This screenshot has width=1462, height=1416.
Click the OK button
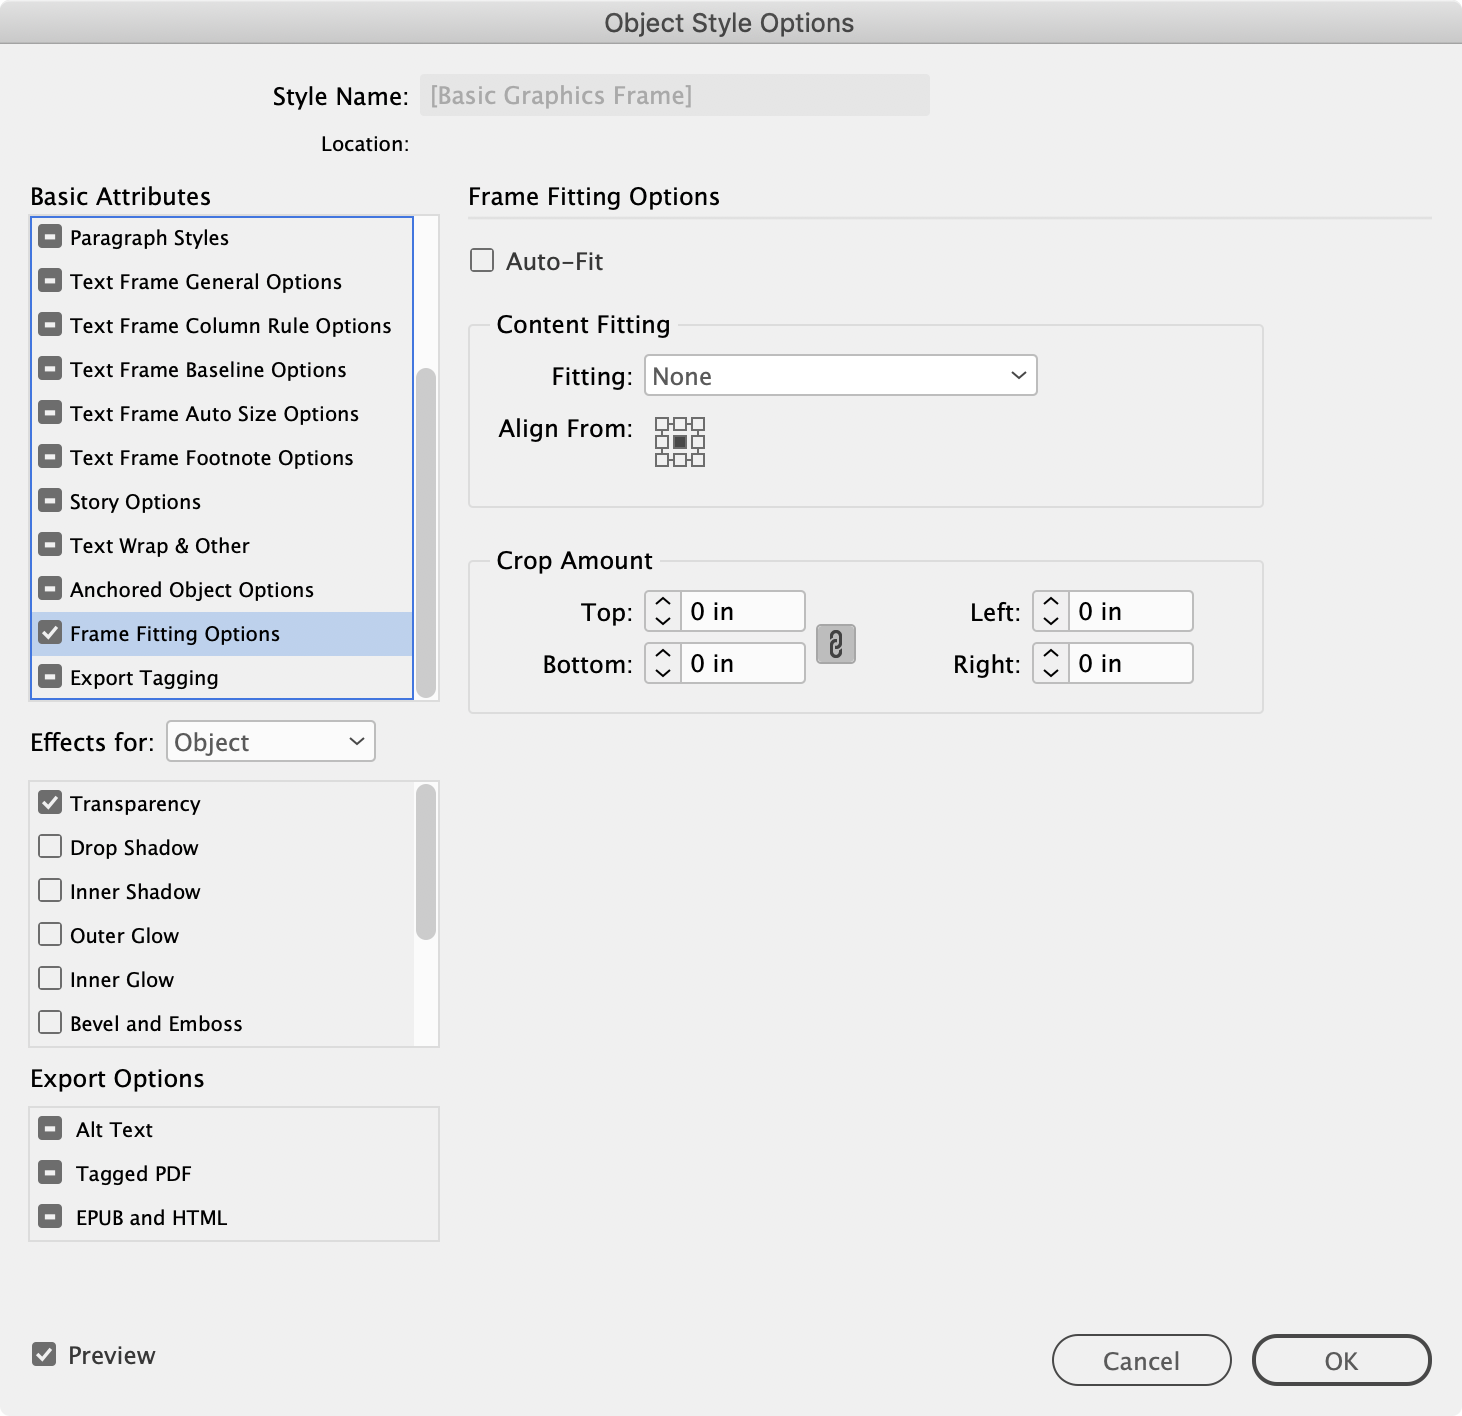coord(1341,1360)
